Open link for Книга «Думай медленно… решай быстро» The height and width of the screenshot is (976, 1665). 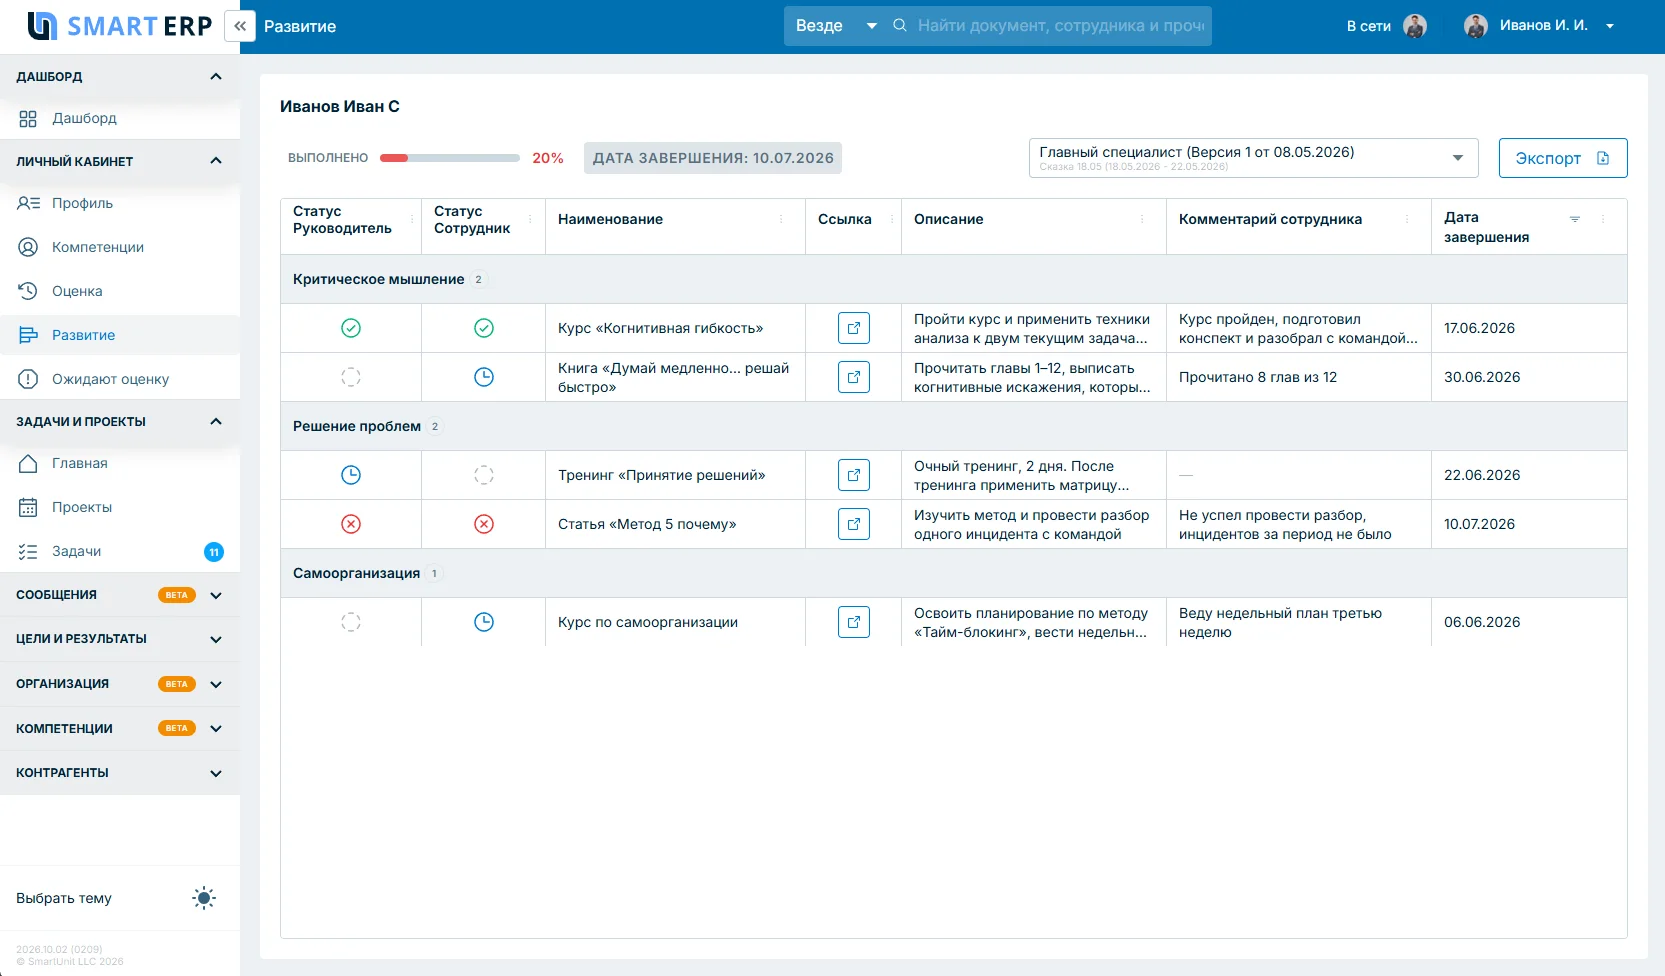854,377
